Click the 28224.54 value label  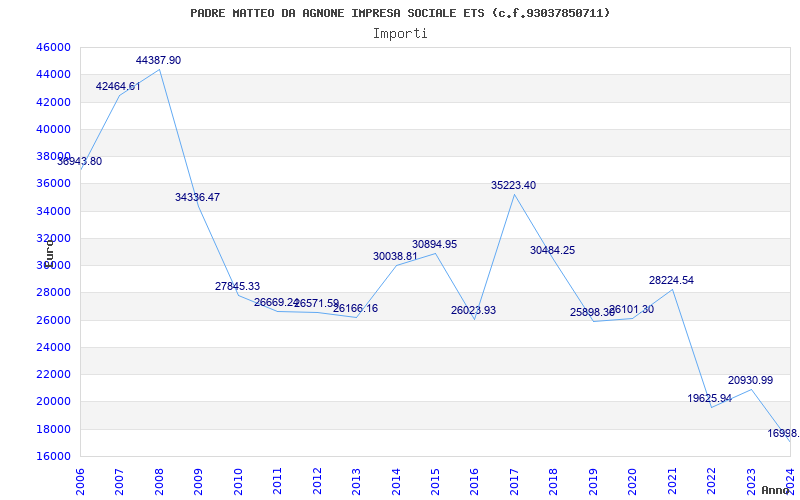pyautogui.click(x=671, y=281)
